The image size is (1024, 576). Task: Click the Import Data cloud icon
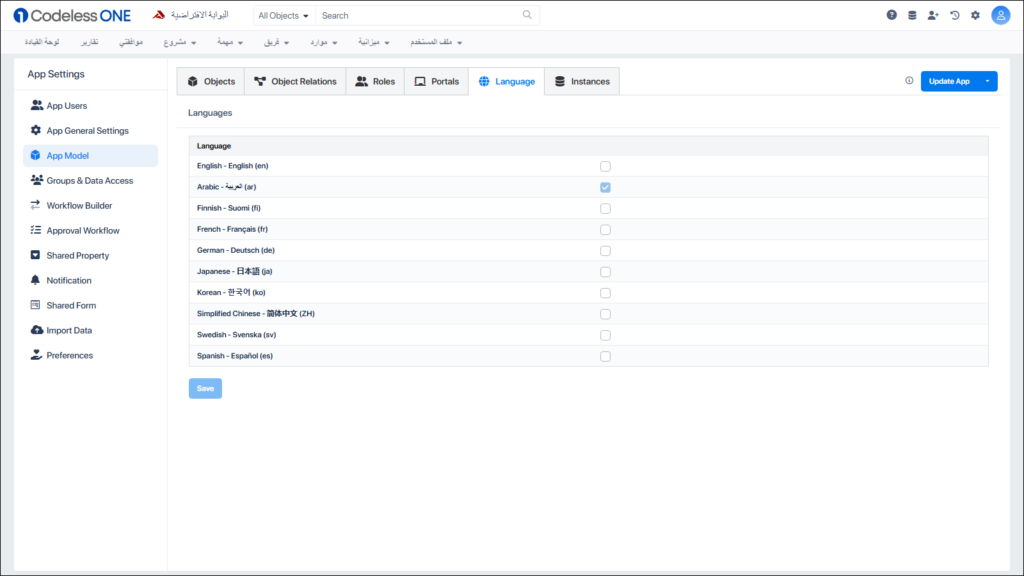37,330
